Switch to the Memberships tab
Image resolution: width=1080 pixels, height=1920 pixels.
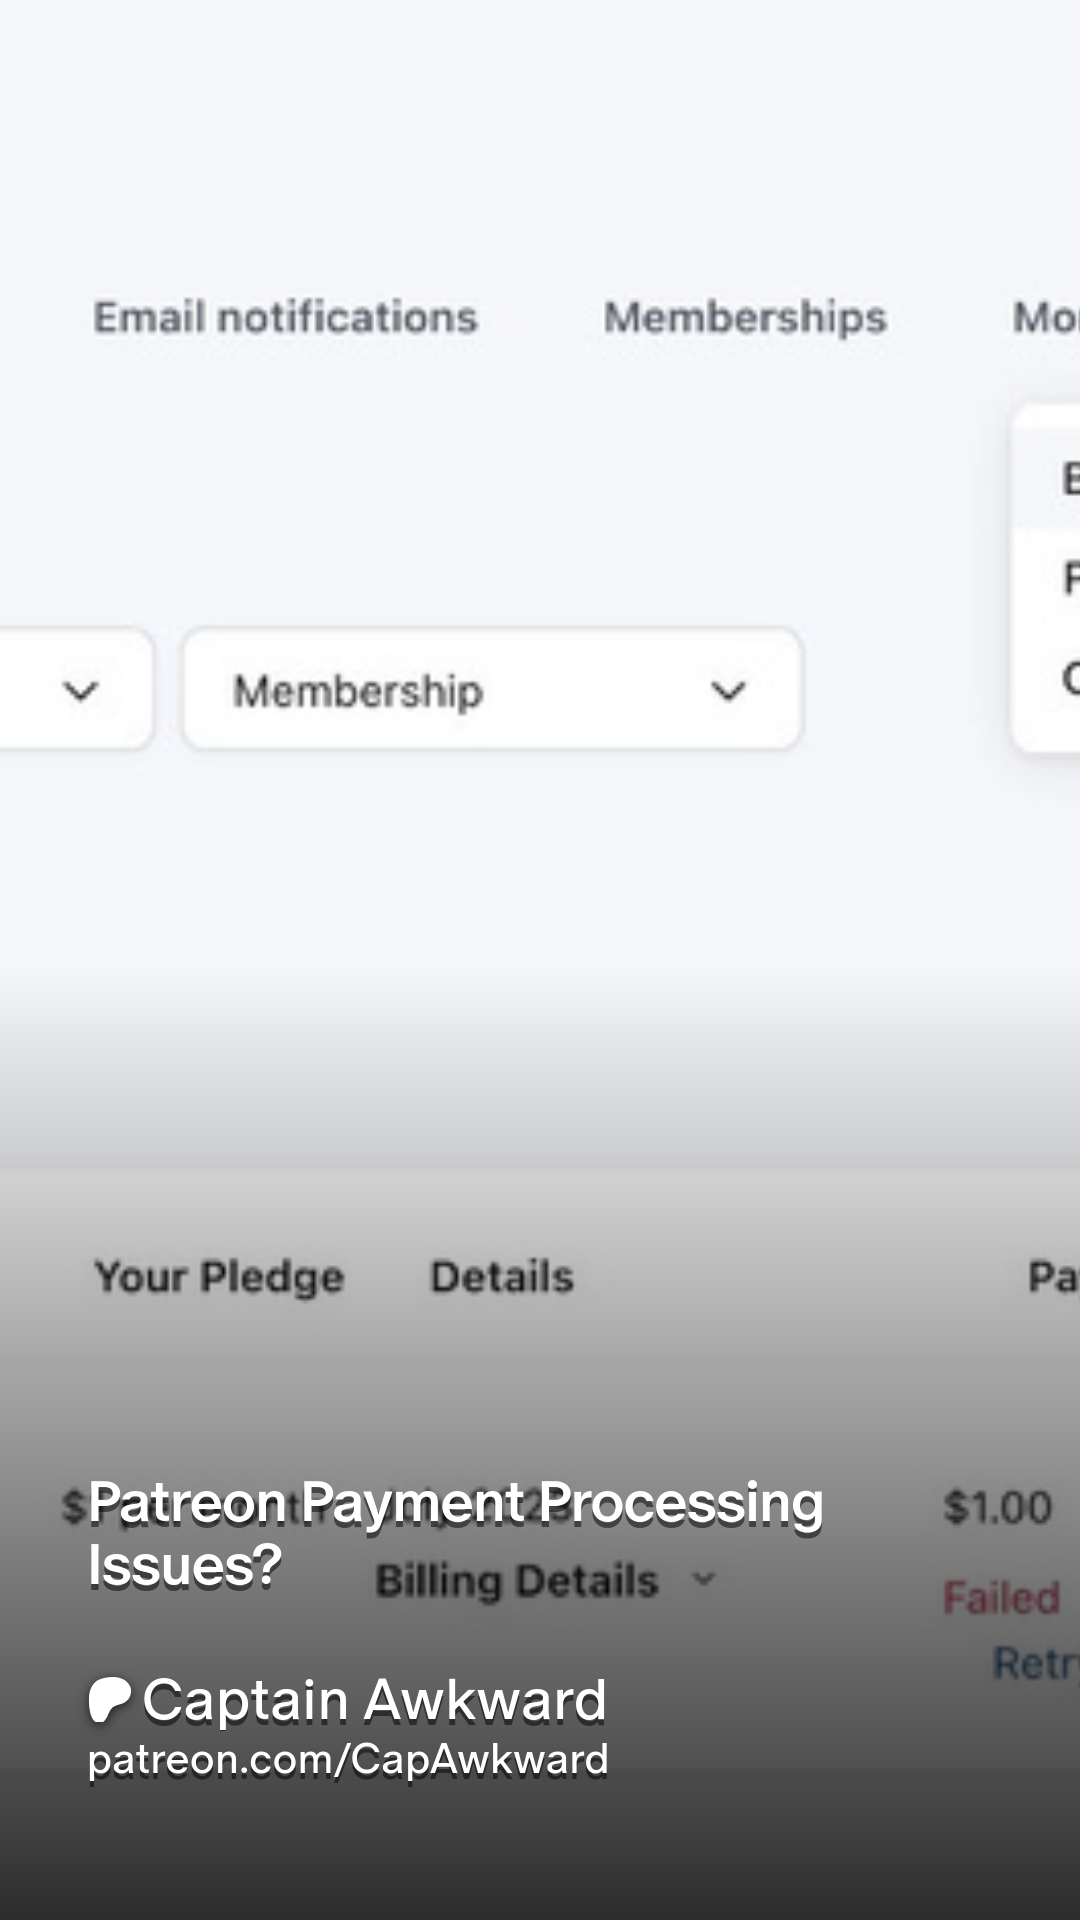[745, 318]
